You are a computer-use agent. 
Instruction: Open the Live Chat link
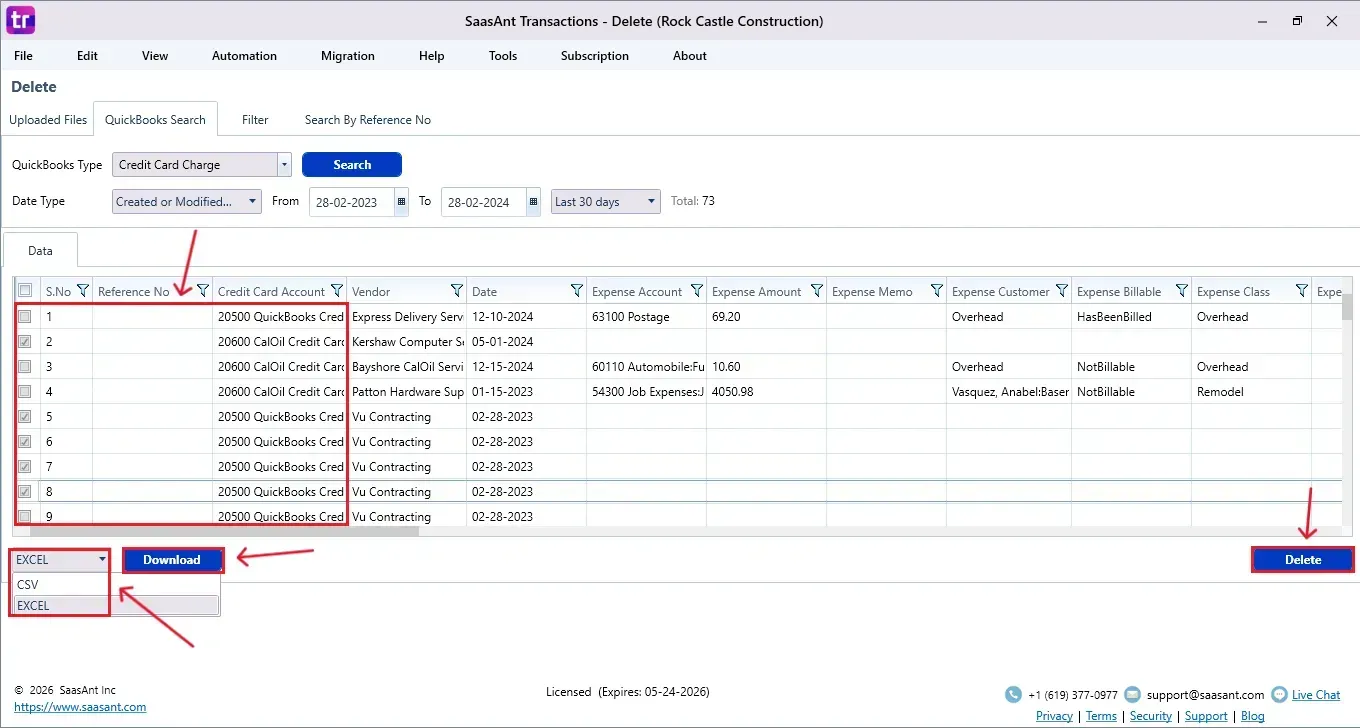[x=1316, y=695]
